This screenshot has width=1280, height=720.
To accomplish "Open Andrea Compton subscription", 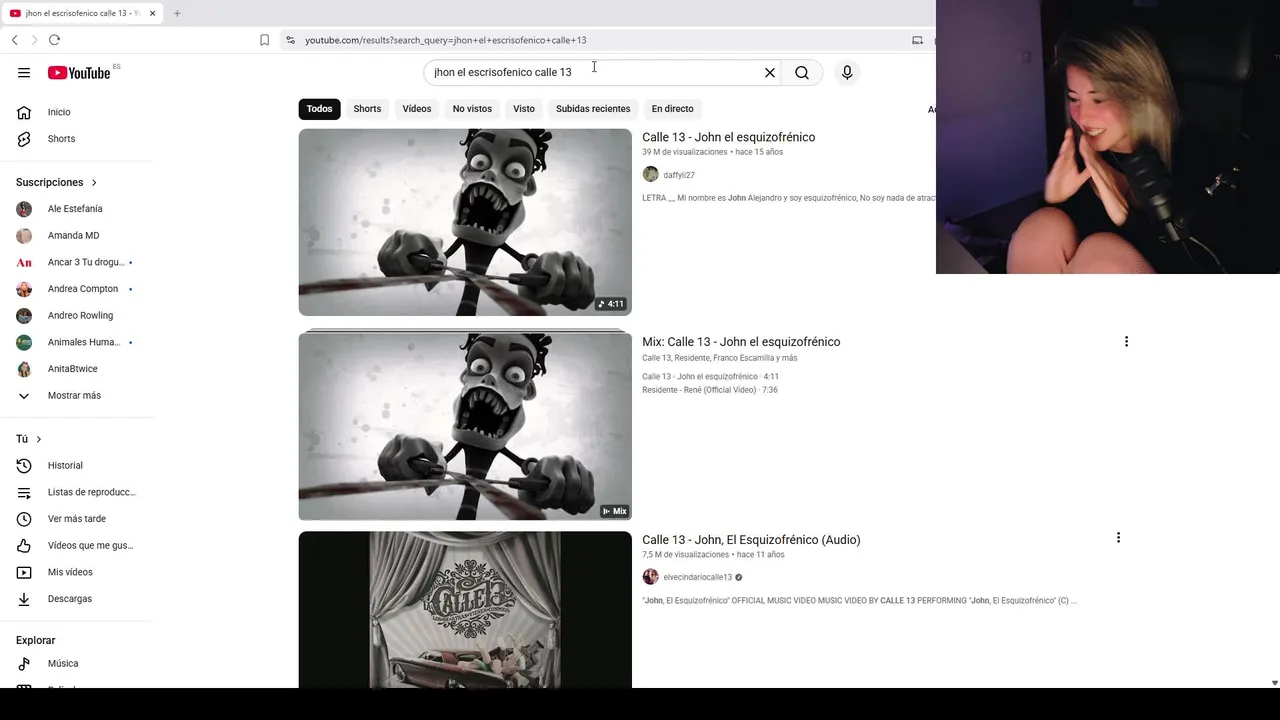I will (x=76, y=289).
